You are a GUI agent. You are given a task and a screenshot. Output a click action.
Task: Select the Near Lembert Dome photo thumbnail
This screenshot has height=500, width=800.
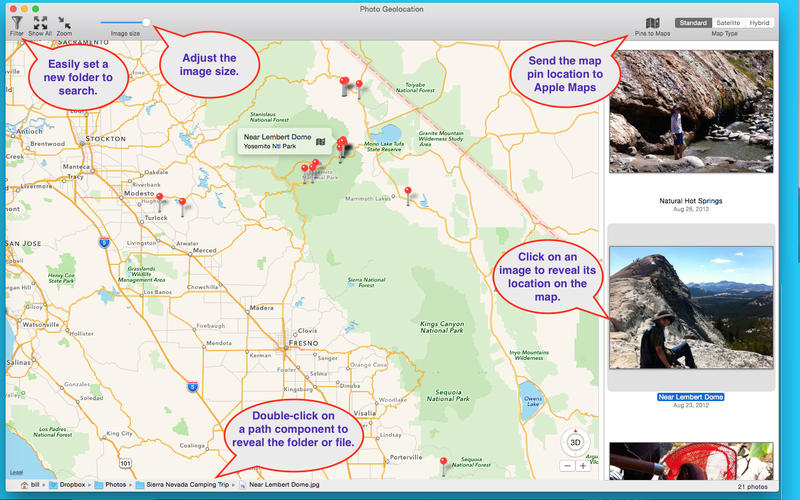click(691, 307)
